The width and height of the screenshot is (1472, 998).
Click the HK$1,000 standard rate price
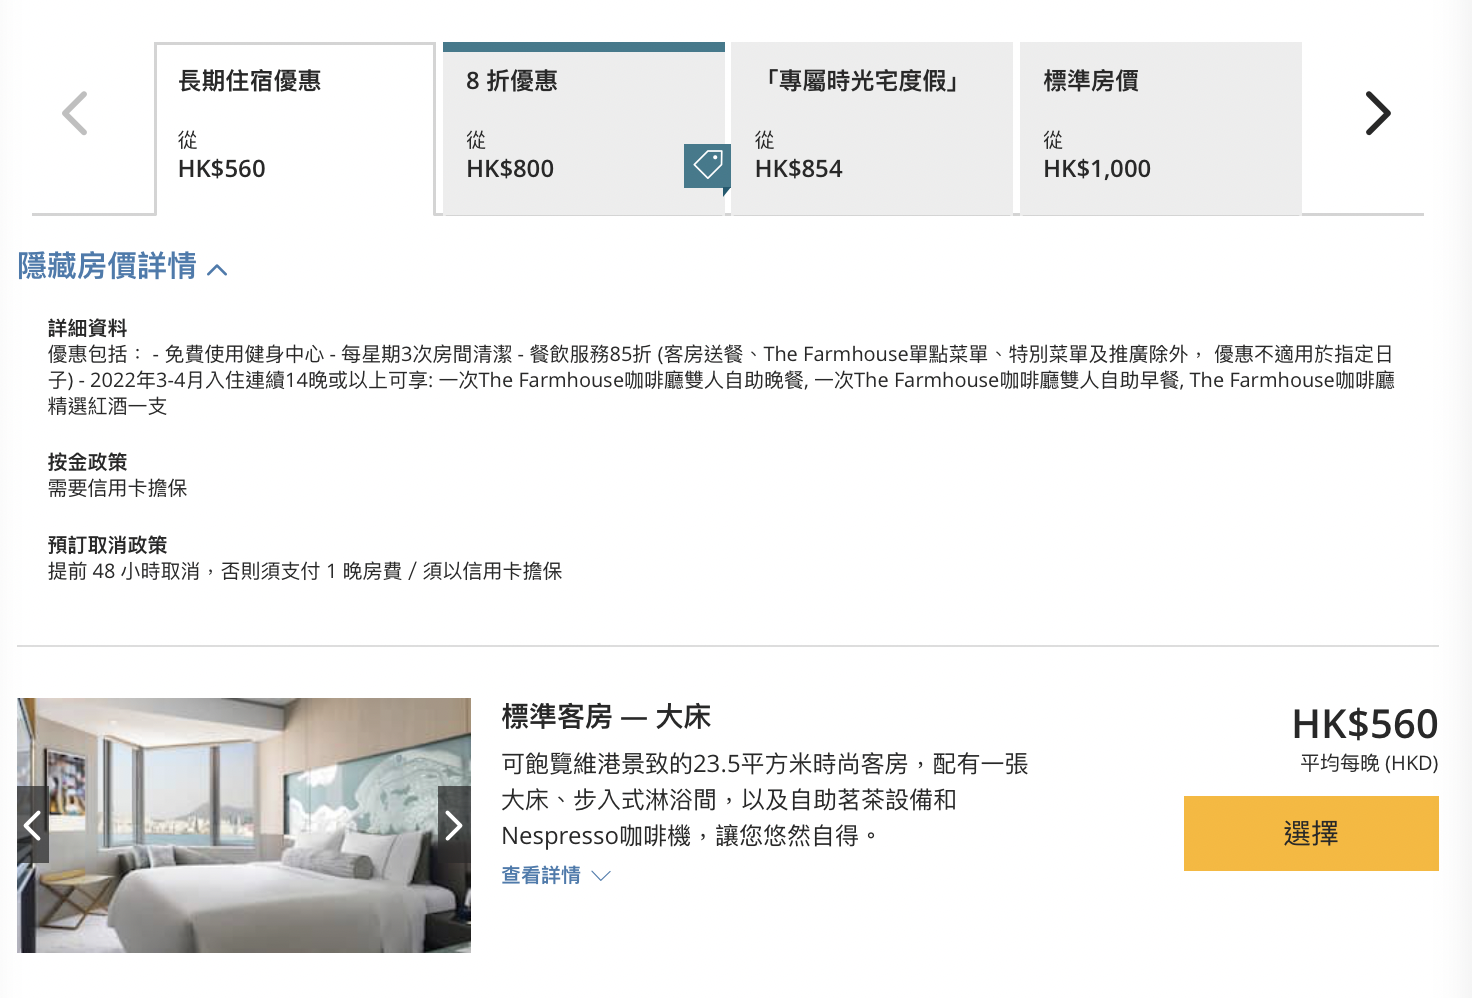pos(1097,168)
